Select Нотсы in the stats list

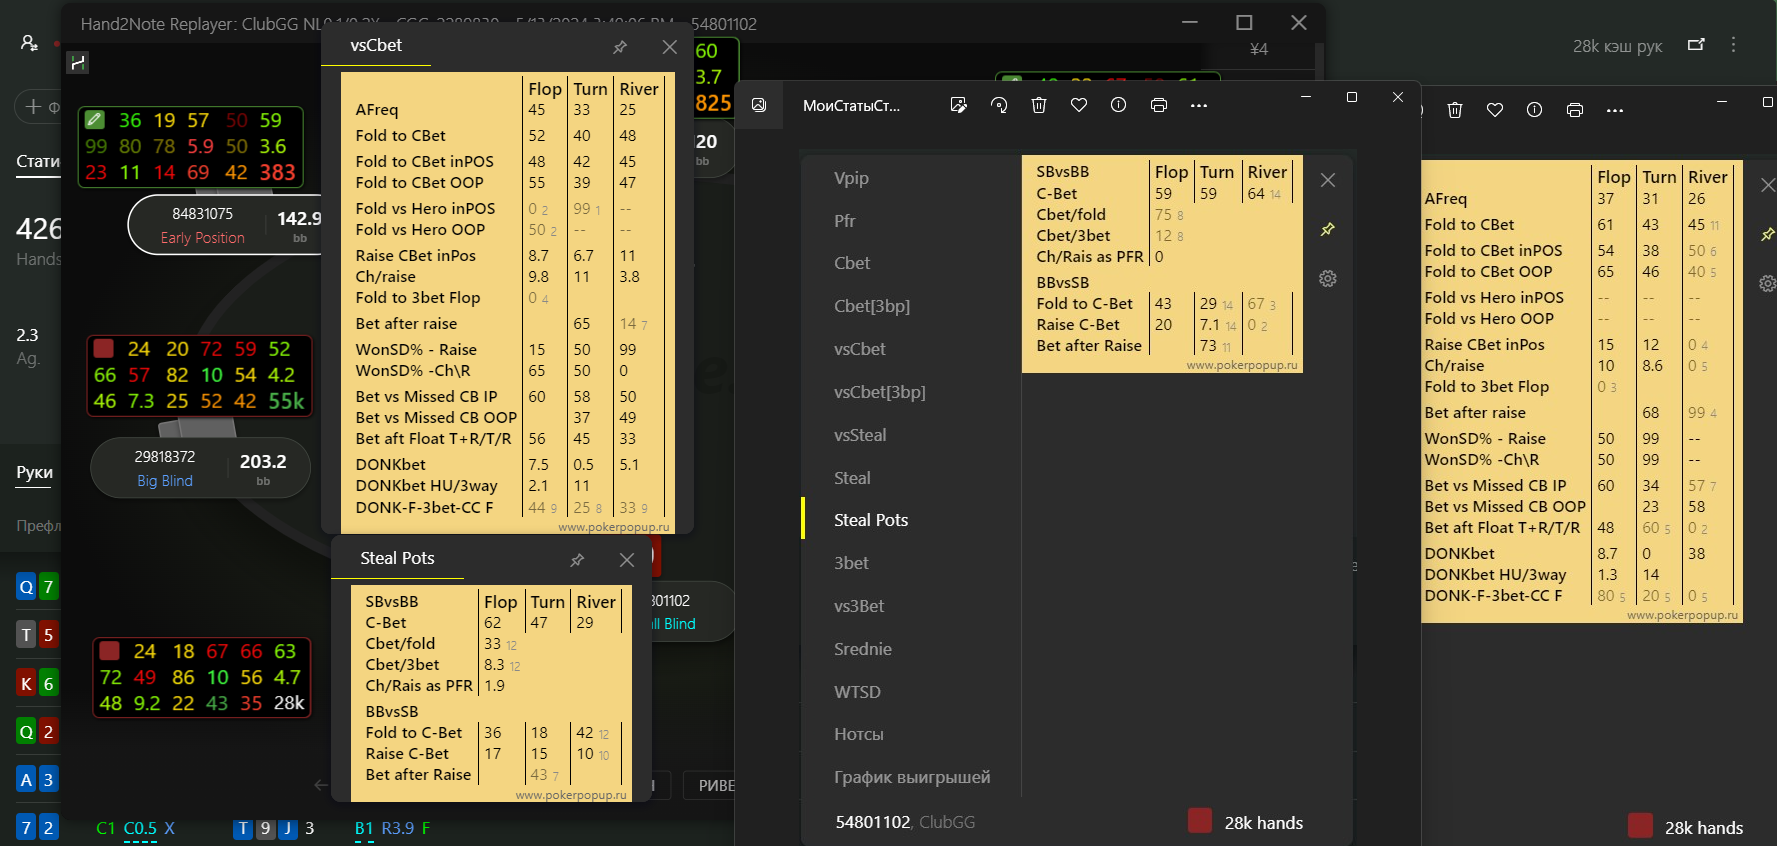click(859, 734)
